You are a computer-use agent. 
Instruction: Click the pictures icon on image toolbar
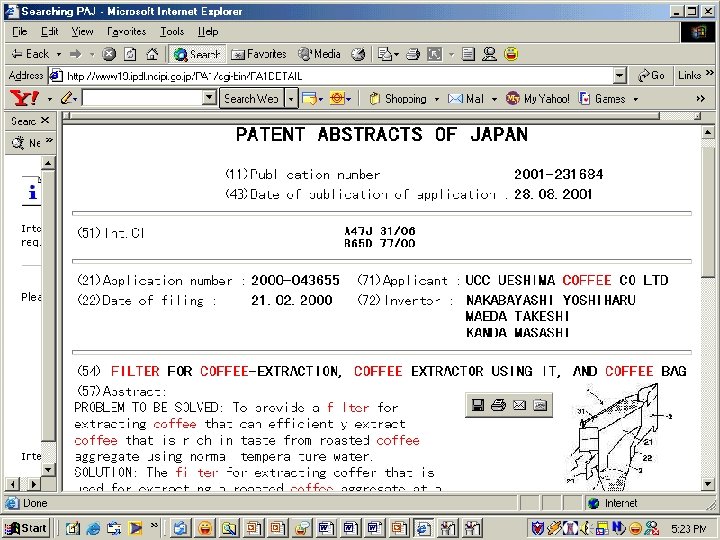(x=540, y=405)
